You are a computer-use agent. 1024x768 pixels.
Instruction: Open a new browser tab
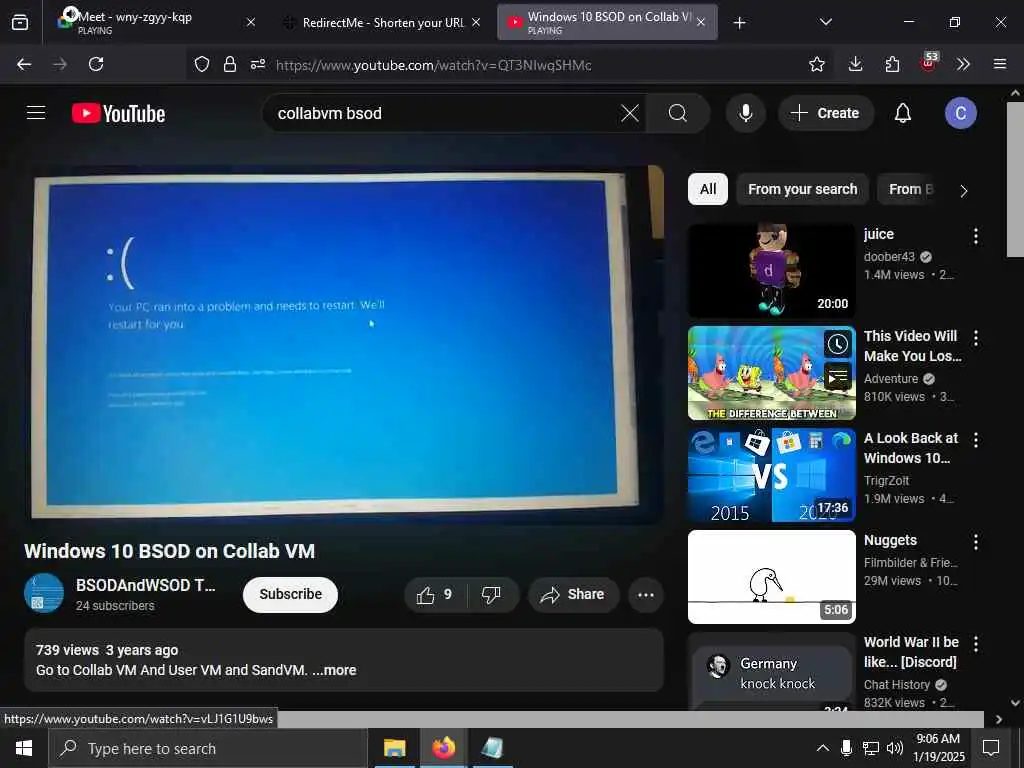(739, 23)
